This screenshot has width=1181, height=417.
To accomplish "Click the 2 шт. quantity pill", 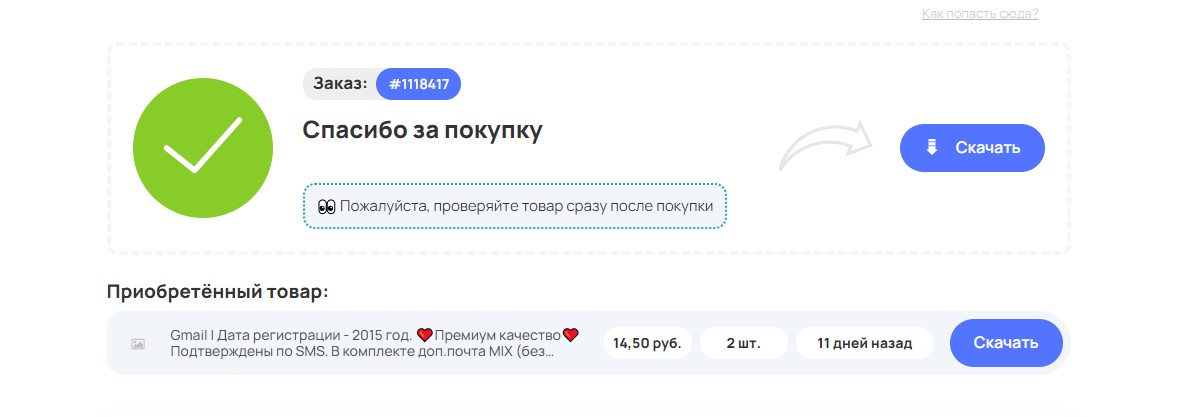I will point(743,343).
